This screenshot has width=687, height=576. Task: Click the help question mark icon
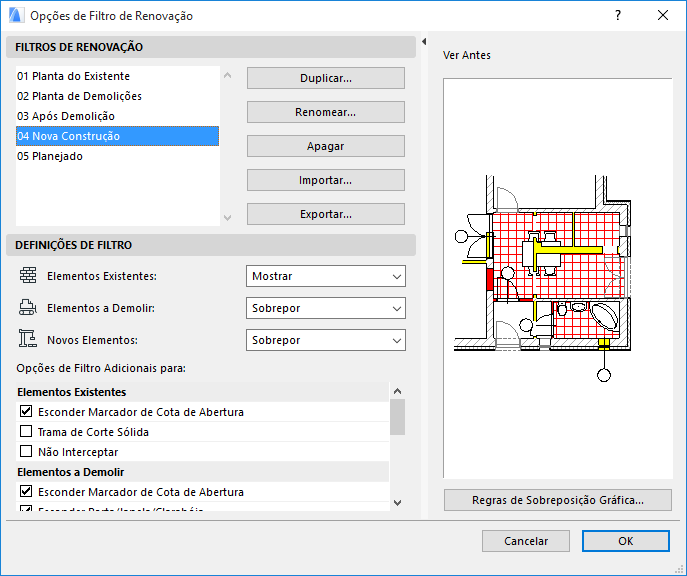click(x=618, y=15)
